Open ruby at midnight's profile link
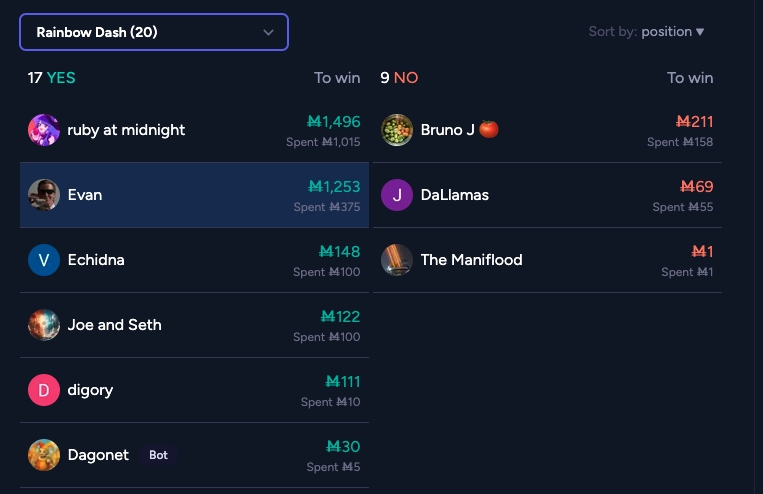The image size is (763, 494). click(126, 130)
